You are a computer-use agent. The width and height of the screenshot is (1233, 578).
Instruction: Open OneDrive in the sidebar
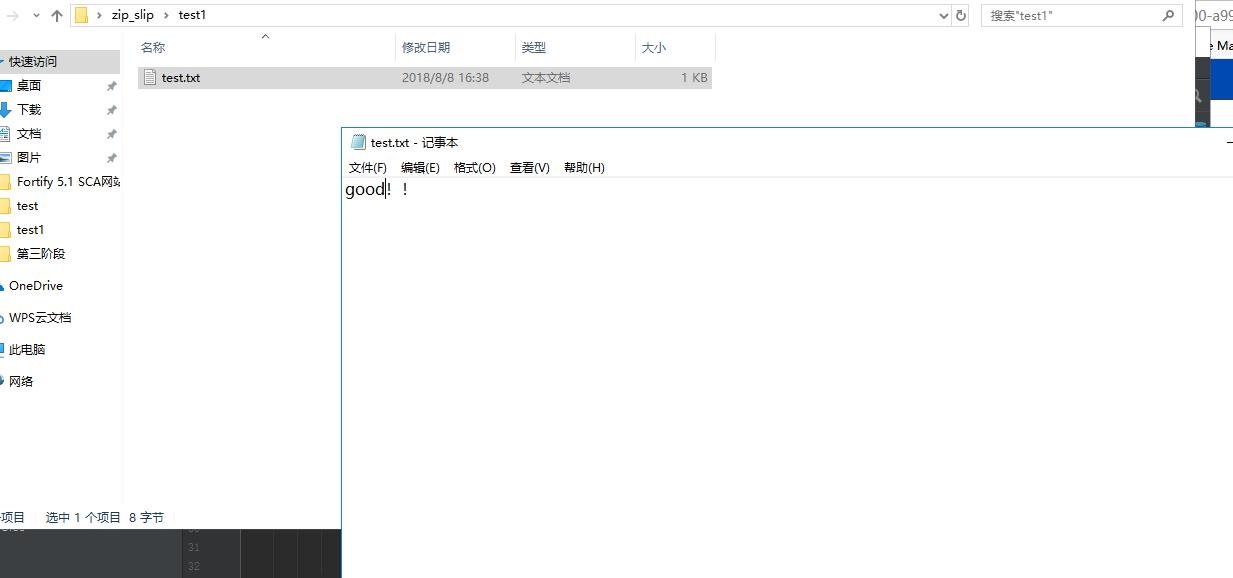click(x=36, y=286)
